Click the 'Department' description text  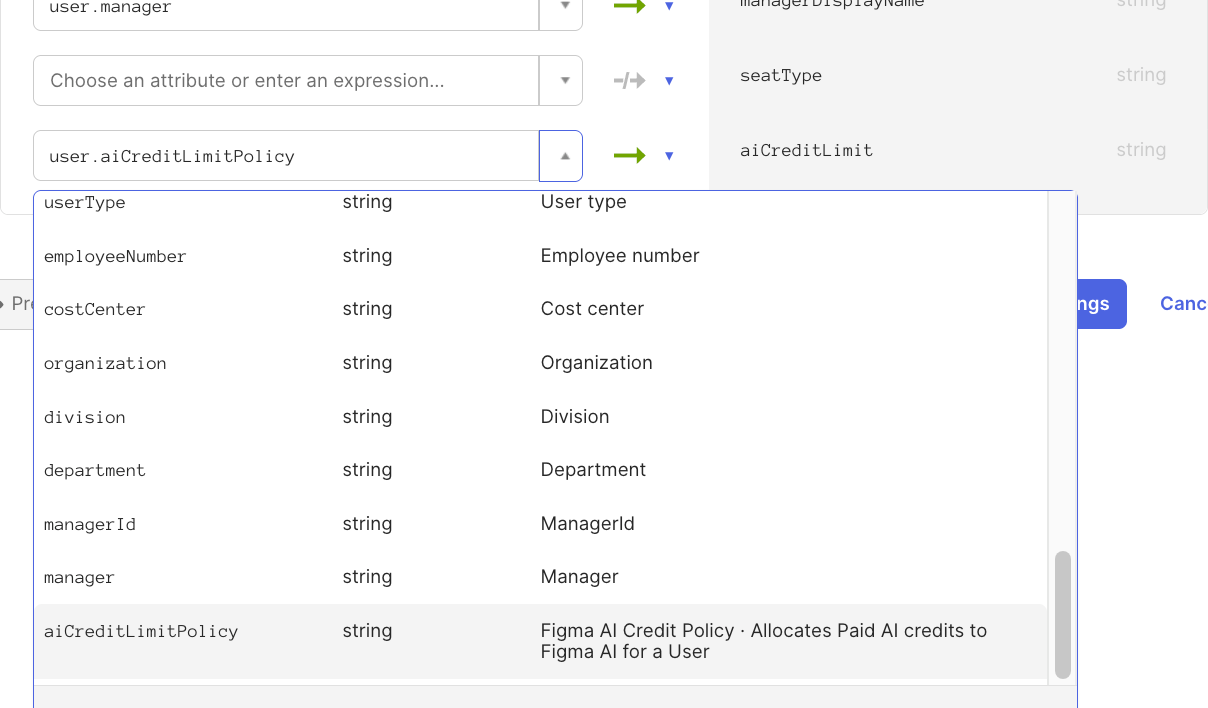(x=593, y=470)
